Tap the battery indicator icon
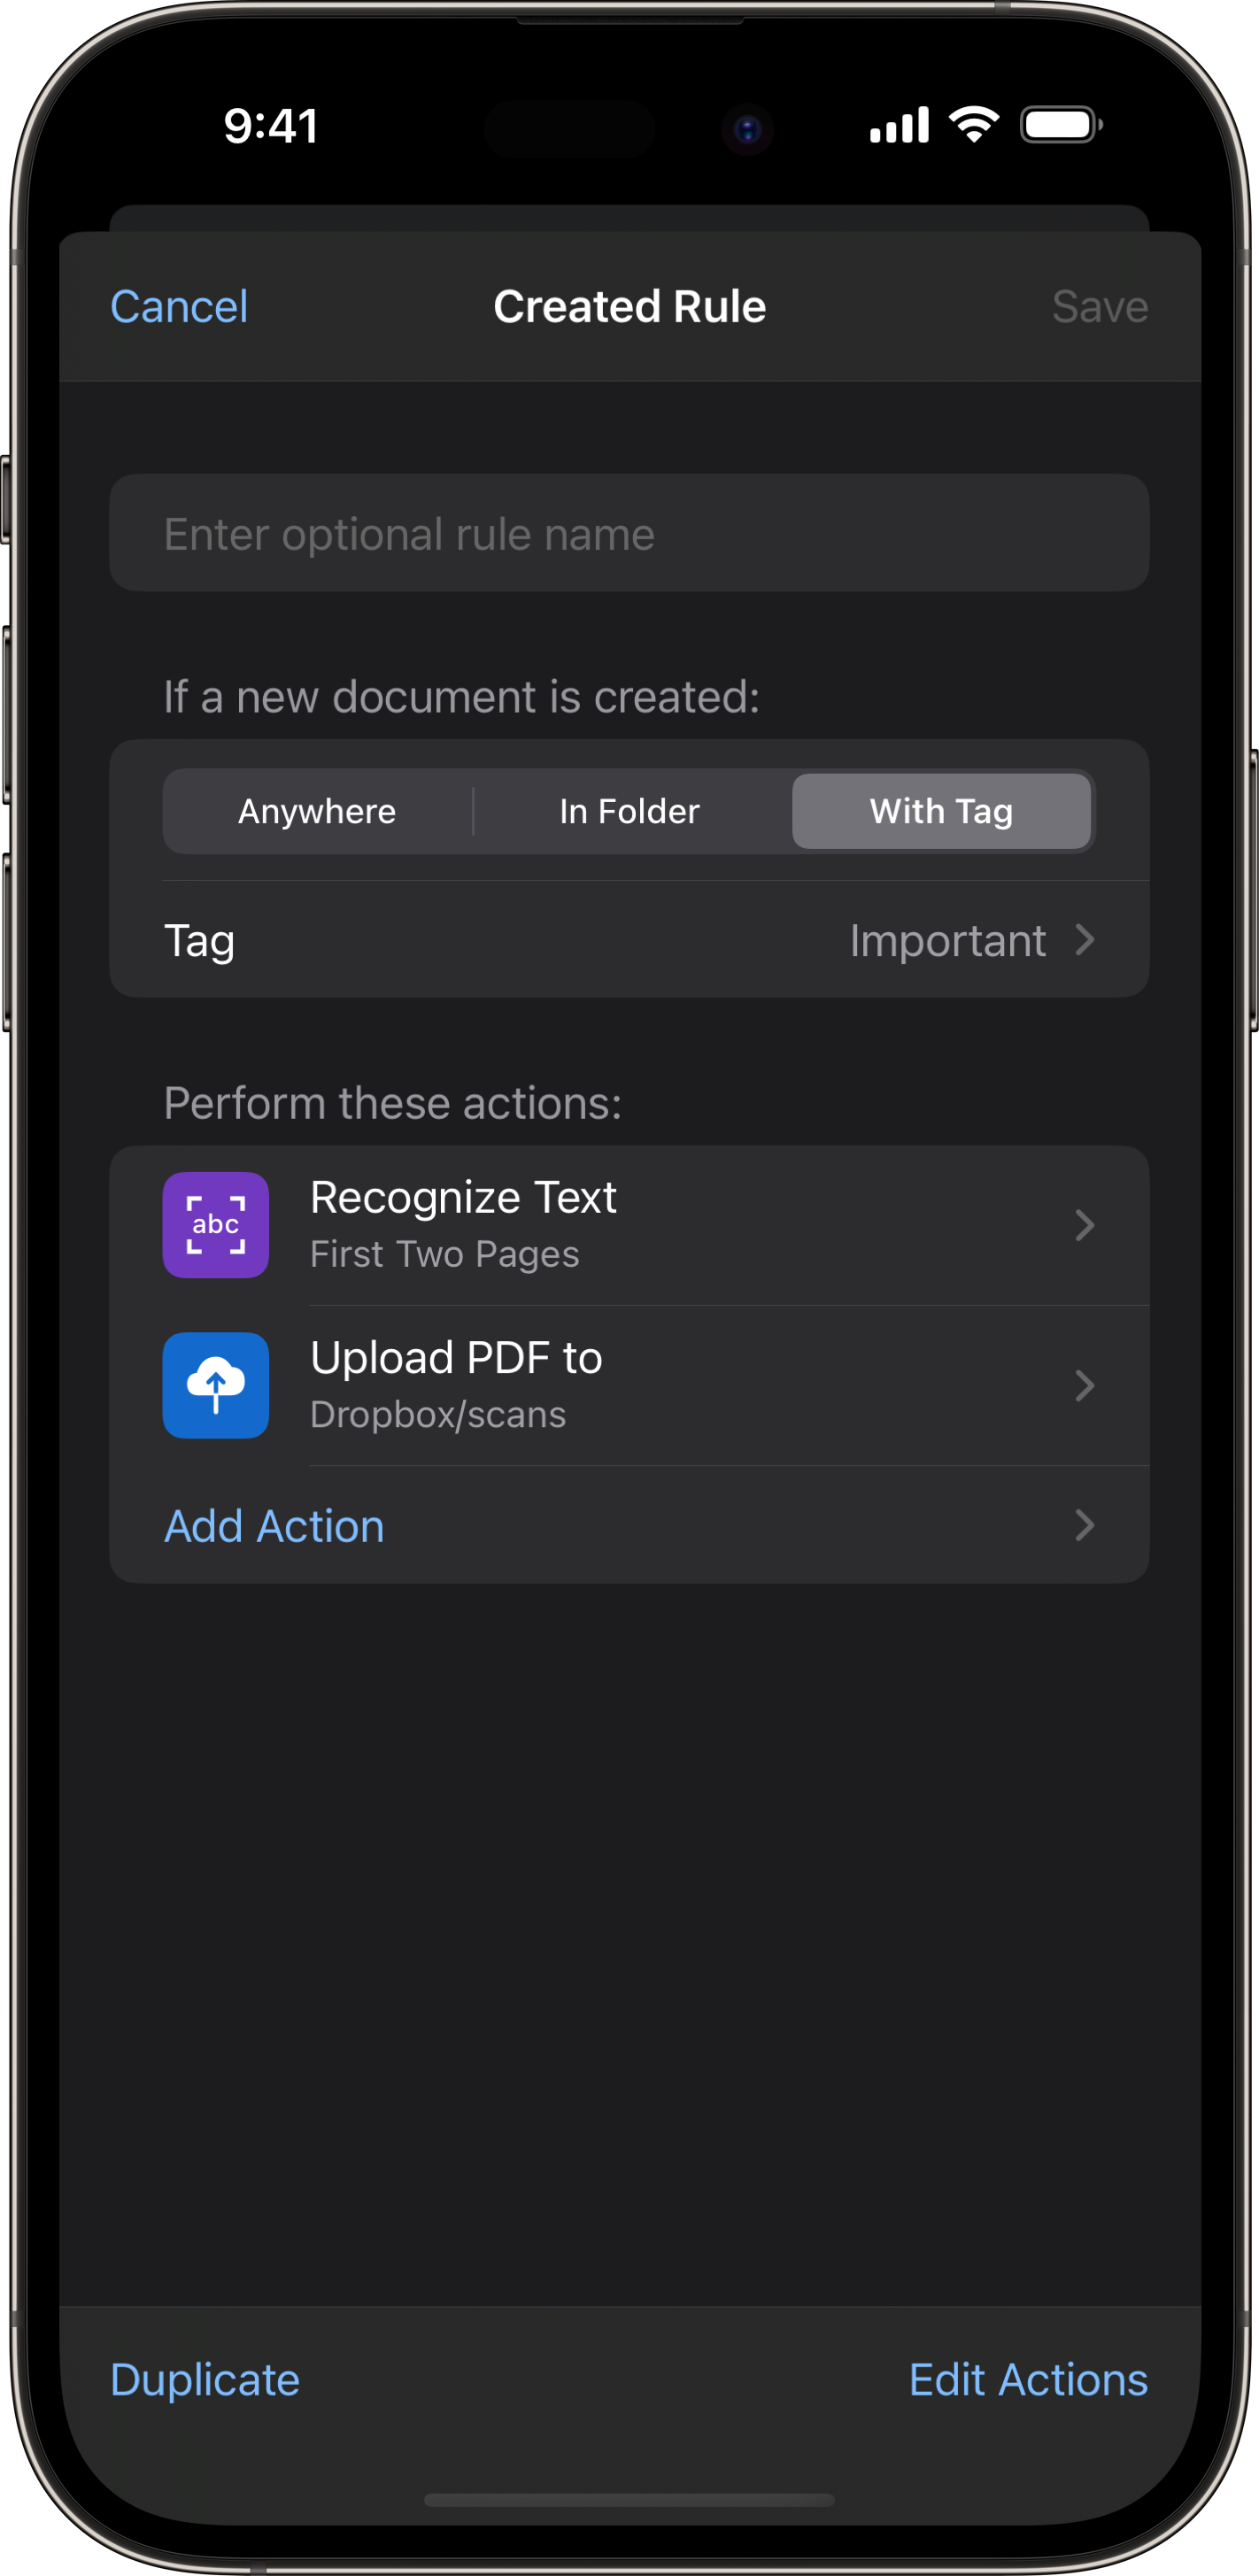Viewport: 1259px width, 2576px height. pyautogui.click(x=1061, y=125)
